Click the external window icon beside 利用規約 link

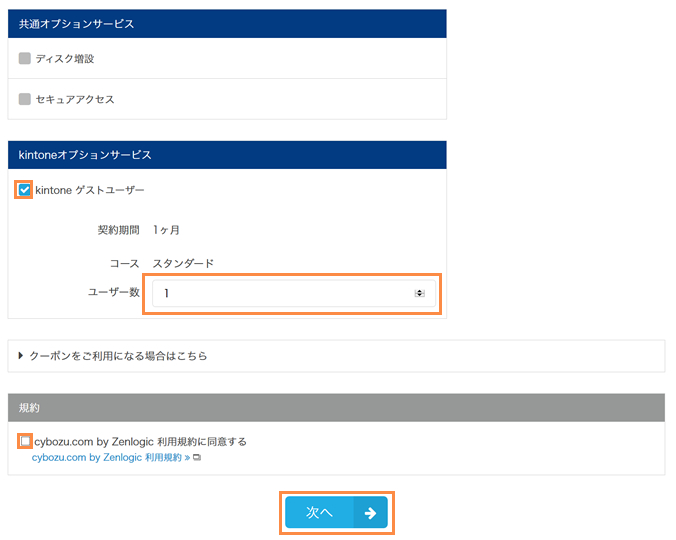(197, 458)
